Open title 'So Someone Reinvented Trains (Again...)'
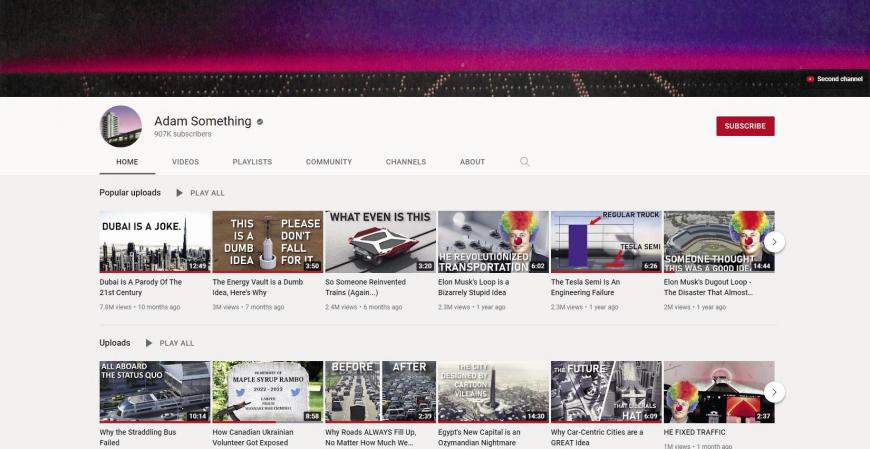Viewport: 870px width, 449px height. click(x=366, y=287)
